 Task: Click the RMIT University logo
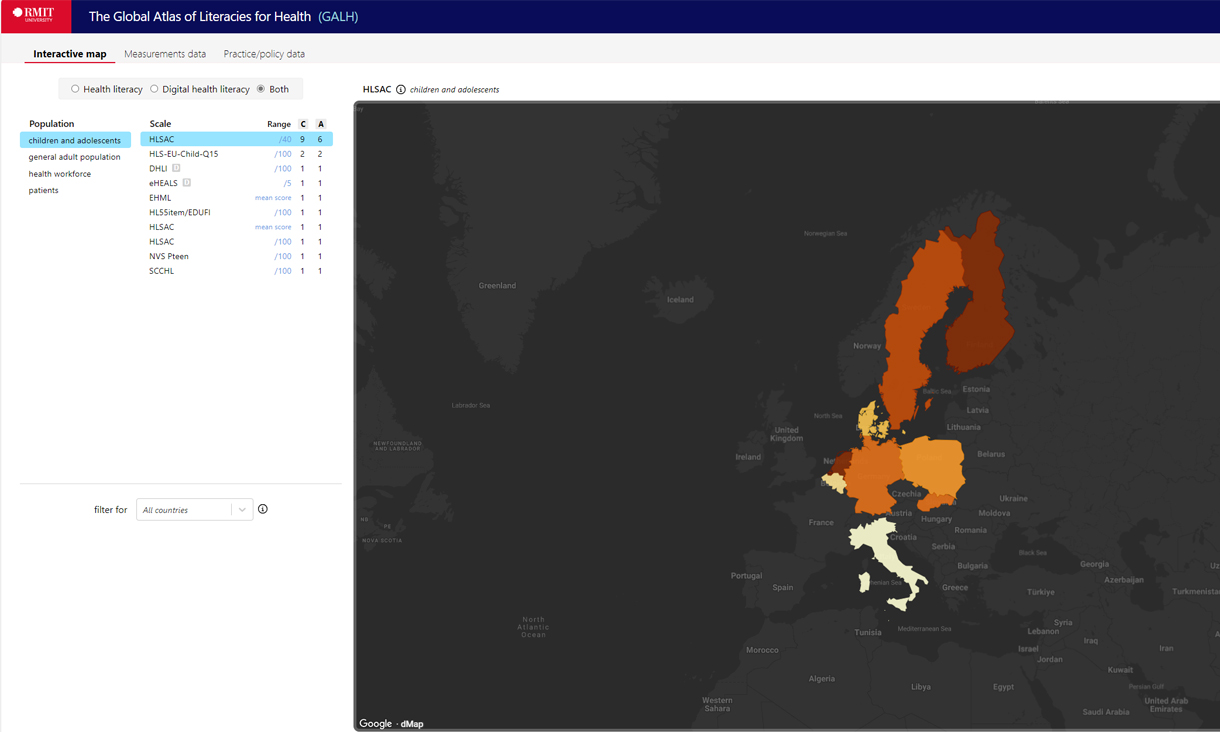(36, 16)
